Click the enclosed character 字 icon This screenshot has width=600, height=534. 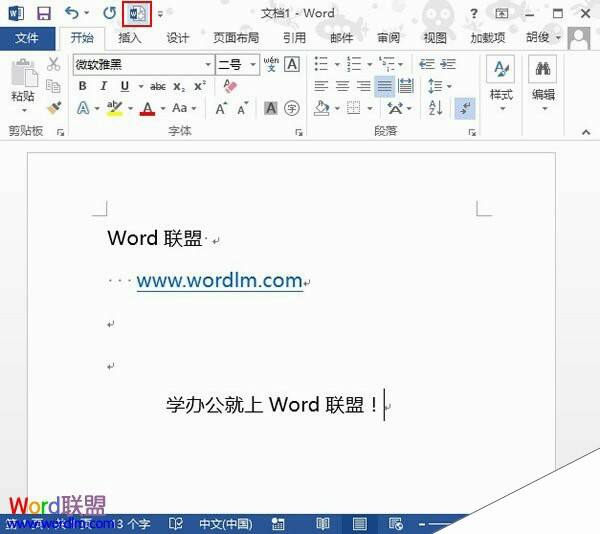(292, 108)
